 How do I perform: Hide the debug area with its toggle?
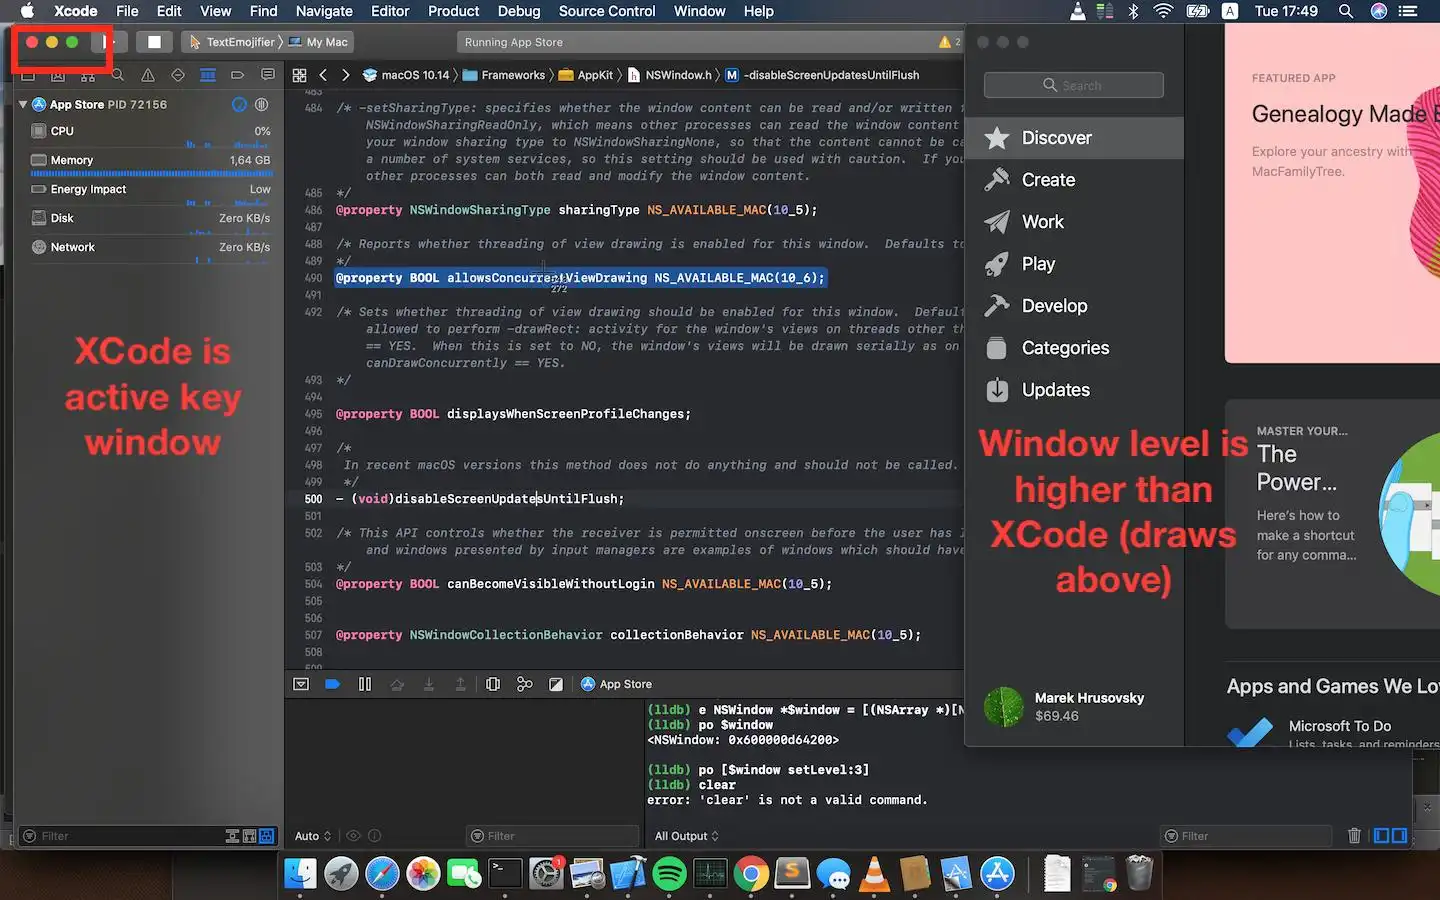pos(302,684)
